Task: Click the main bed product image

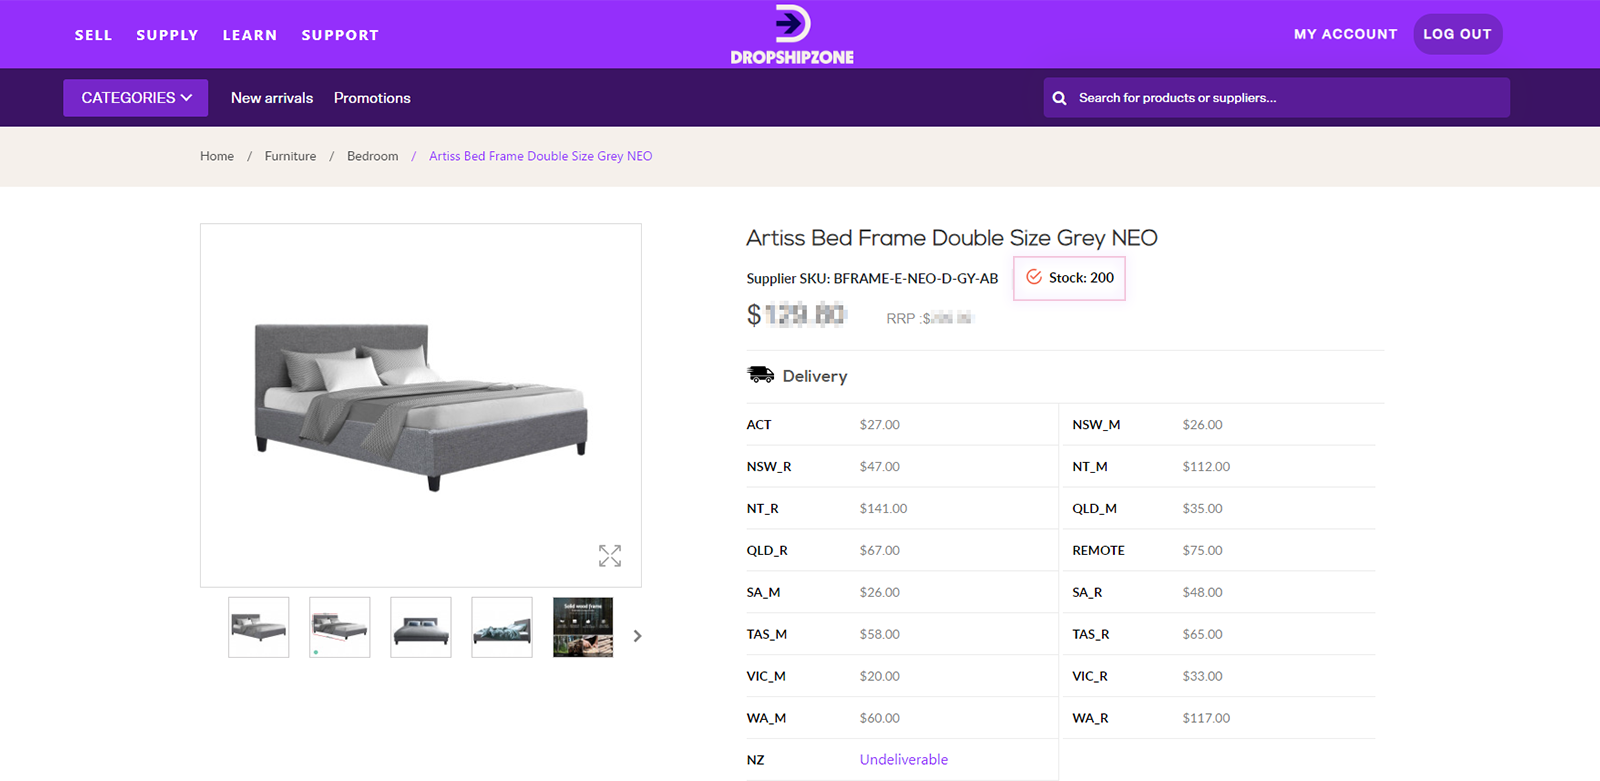Action: coord(421,405)
